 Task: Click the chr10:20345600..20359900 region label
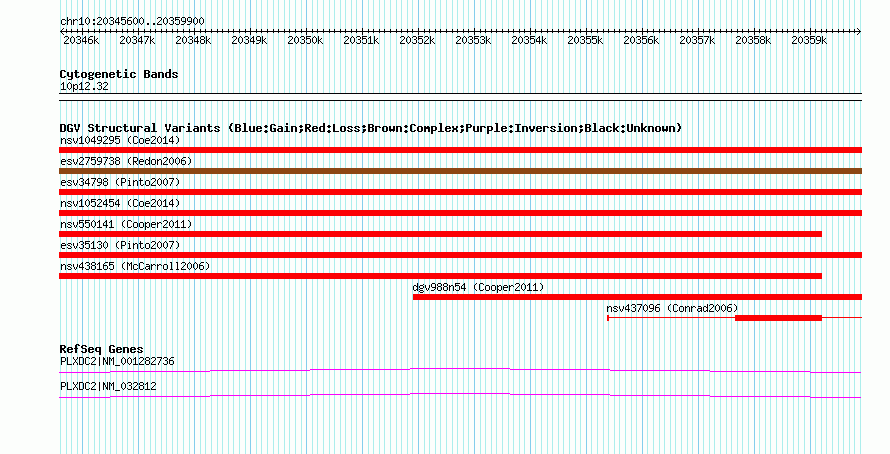pos(132,21)
